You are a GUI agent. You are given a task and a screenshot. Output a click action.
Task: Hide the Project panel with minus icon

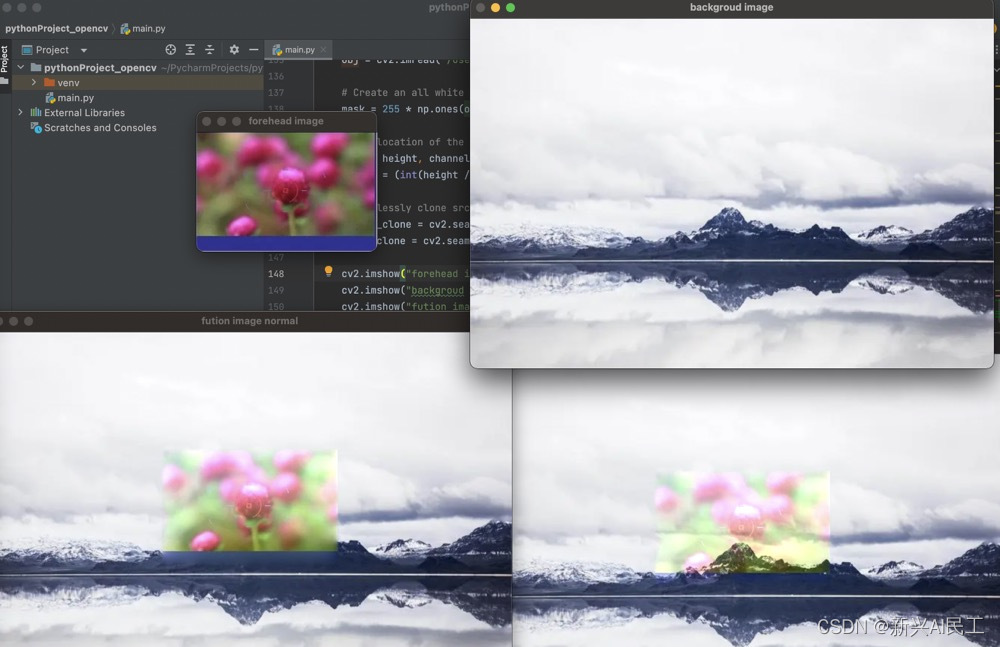254,50
